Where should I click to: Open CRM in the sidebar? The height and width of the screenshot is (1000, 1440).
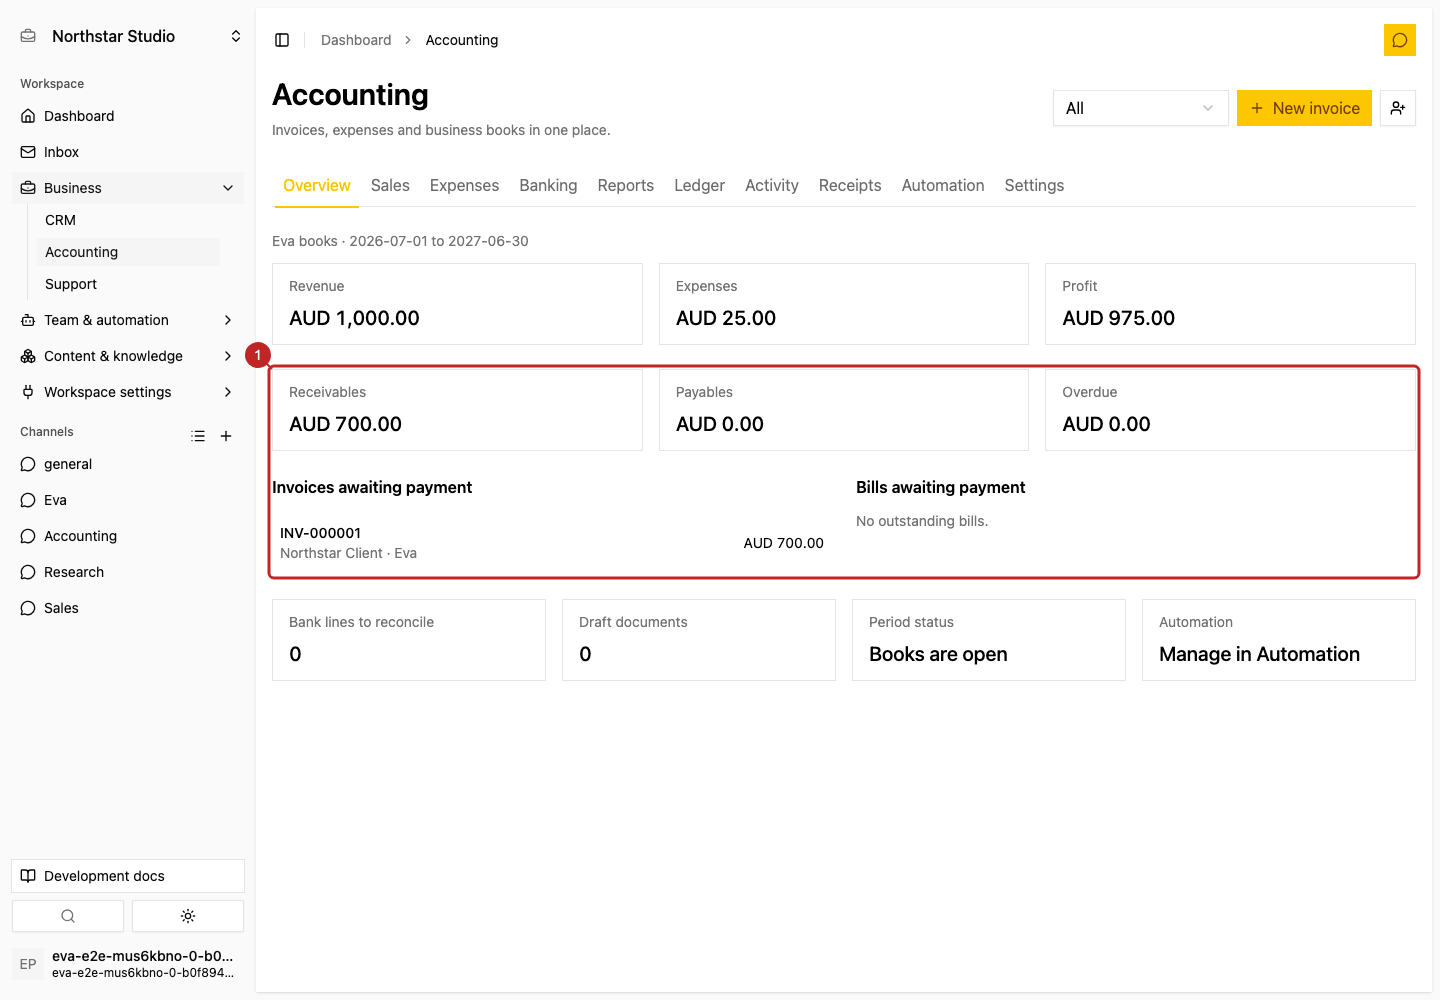point(128,220)
